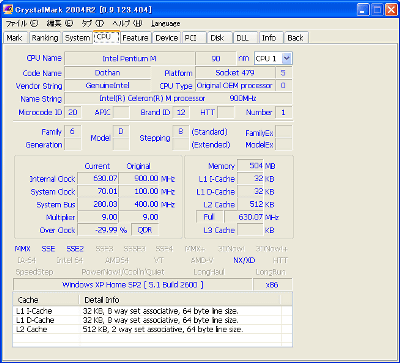
Task: Open the ヘルプ (Help) menu
Action: coord(127,24)
